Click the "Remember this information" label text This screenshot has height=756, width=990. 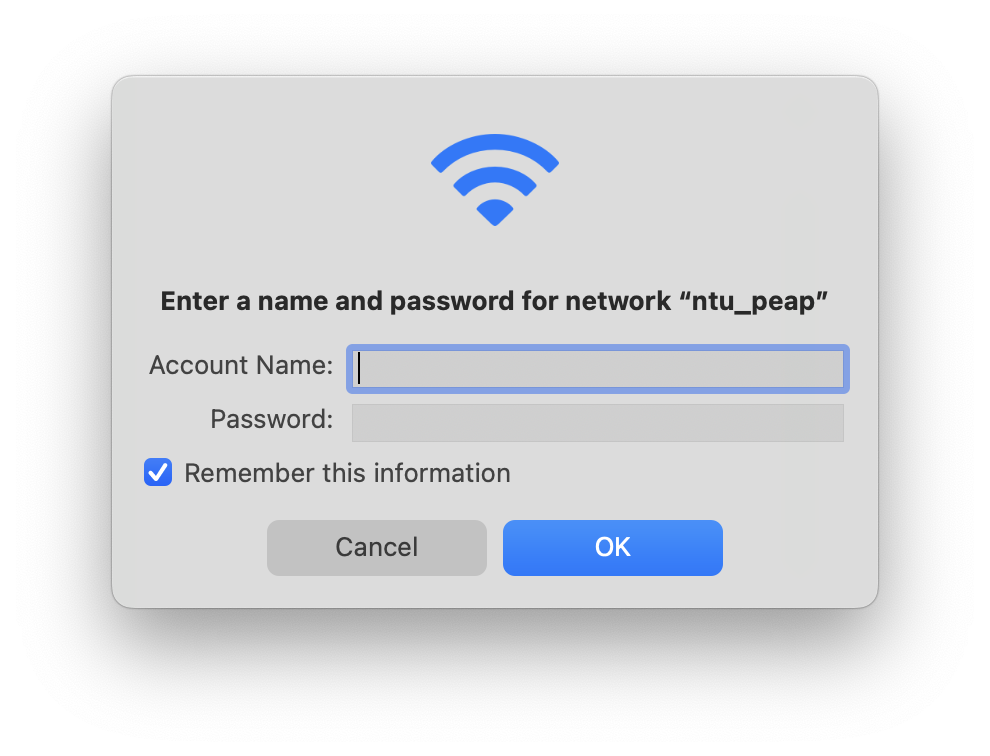[x=347, y=473]
